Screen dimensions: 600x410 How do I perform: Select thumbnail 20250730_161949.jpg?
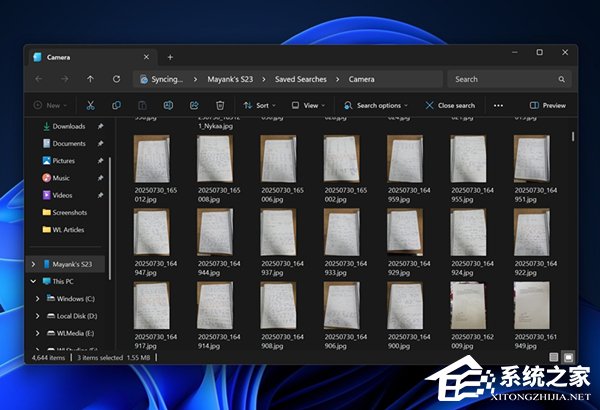click(x=532, y=305)
